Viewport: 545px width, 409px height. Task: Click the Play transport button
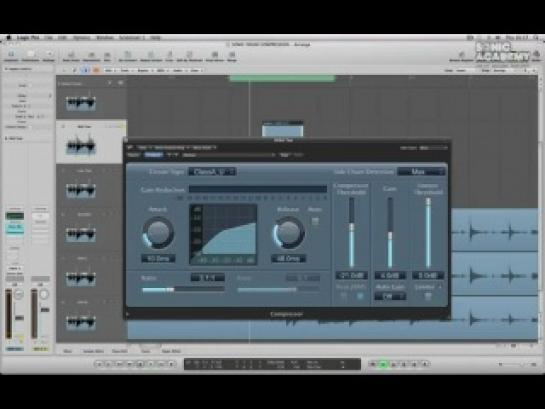pos(151,364)
